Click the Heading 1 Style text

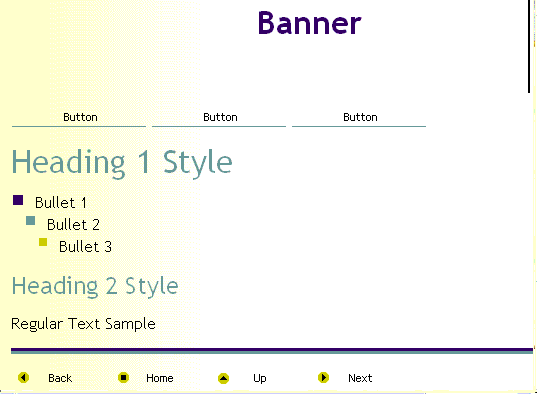(x=122, y=163)
